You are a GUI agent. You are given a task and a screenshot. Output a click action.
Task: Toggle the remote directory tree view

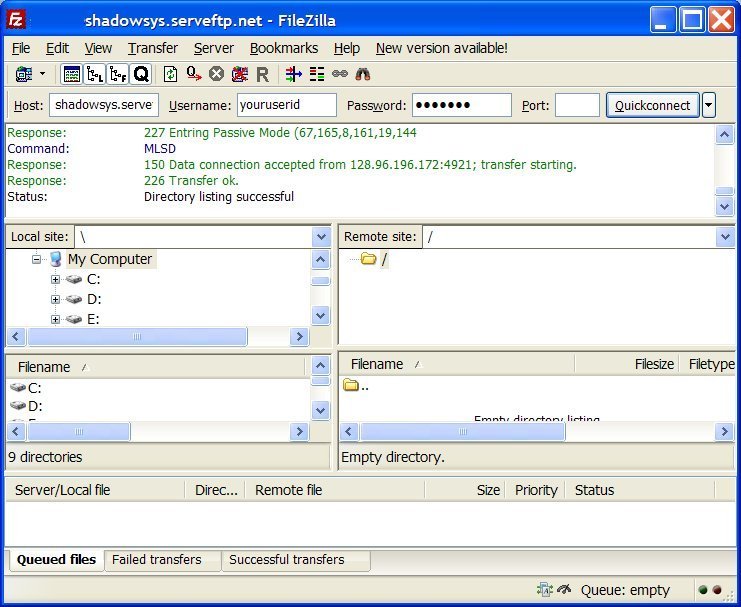[x=117, y=74]
